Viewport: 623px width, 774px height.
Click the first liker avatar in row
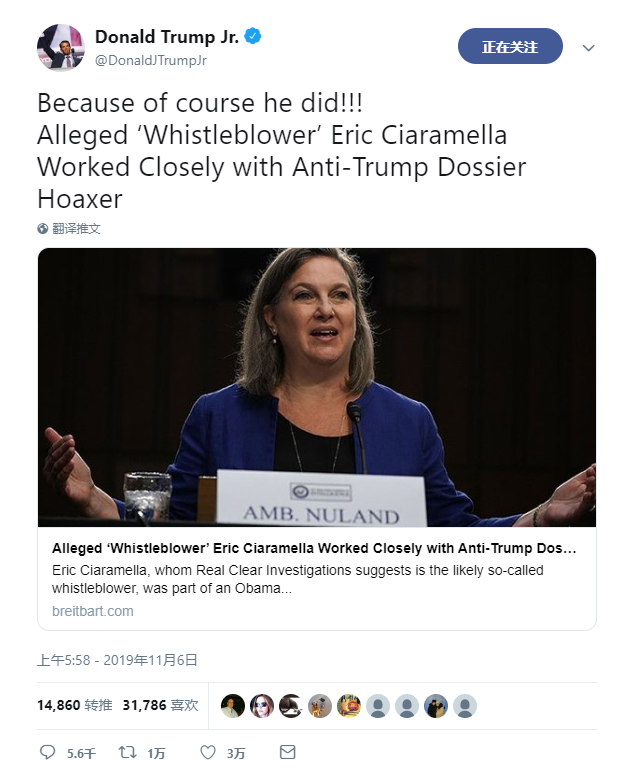(232, 705)
